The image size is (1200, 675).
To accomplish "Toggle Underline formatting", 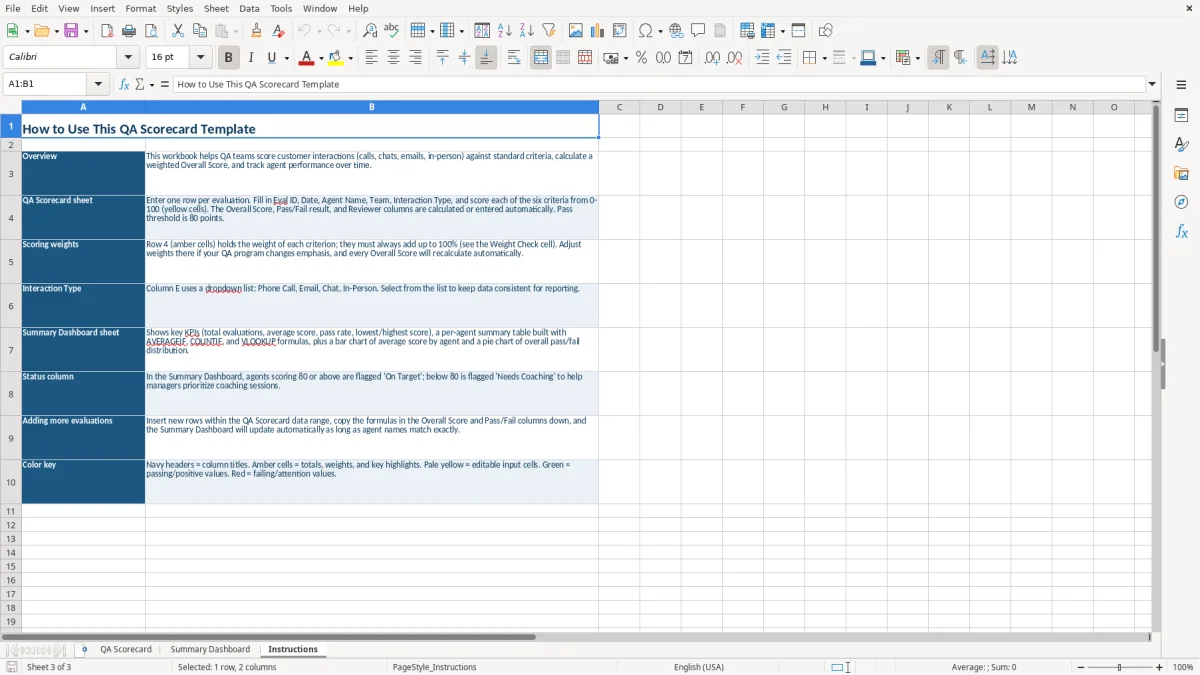I will pyautogui.click(x=271, y=58).
